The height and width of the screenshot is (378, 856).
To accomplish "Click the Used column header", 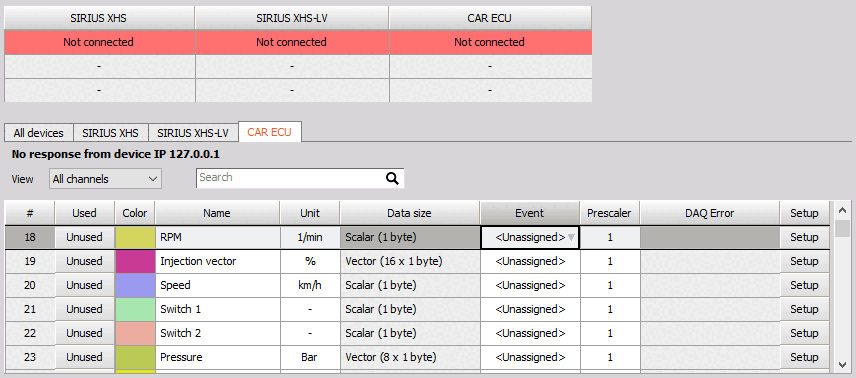I will click(85, 213).
